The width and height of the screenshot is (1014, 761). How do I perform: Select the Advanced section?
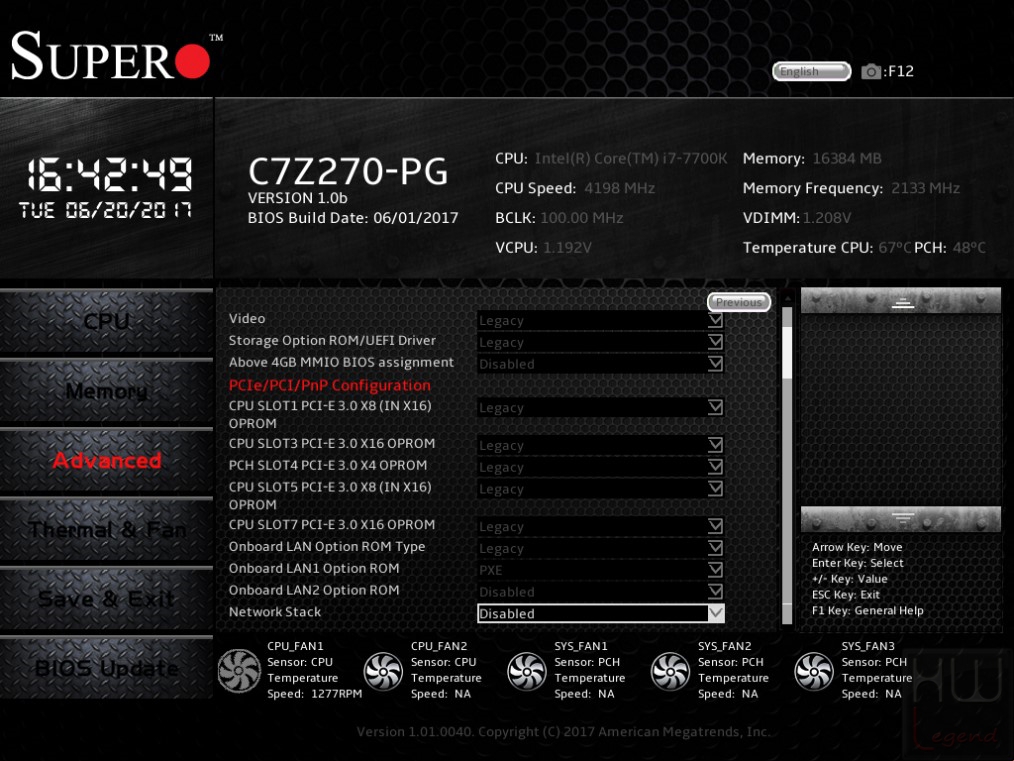tap(107, 460)
